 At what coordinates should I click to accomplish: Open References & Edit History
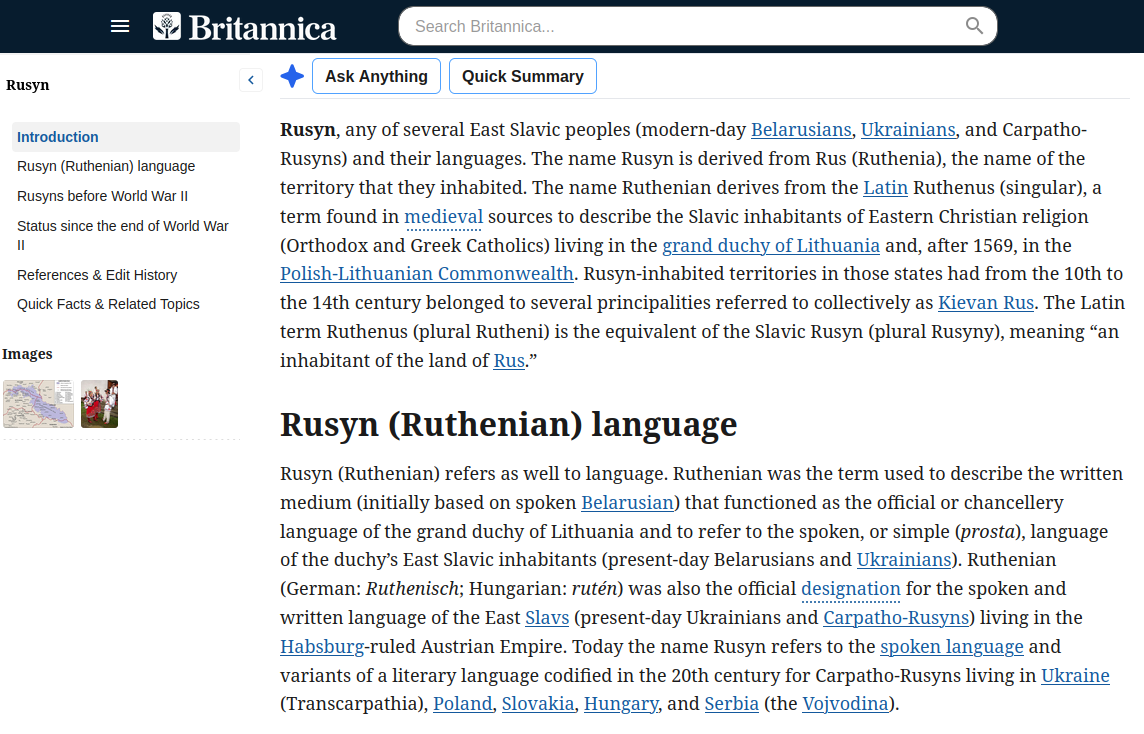(x=97, y=275)
